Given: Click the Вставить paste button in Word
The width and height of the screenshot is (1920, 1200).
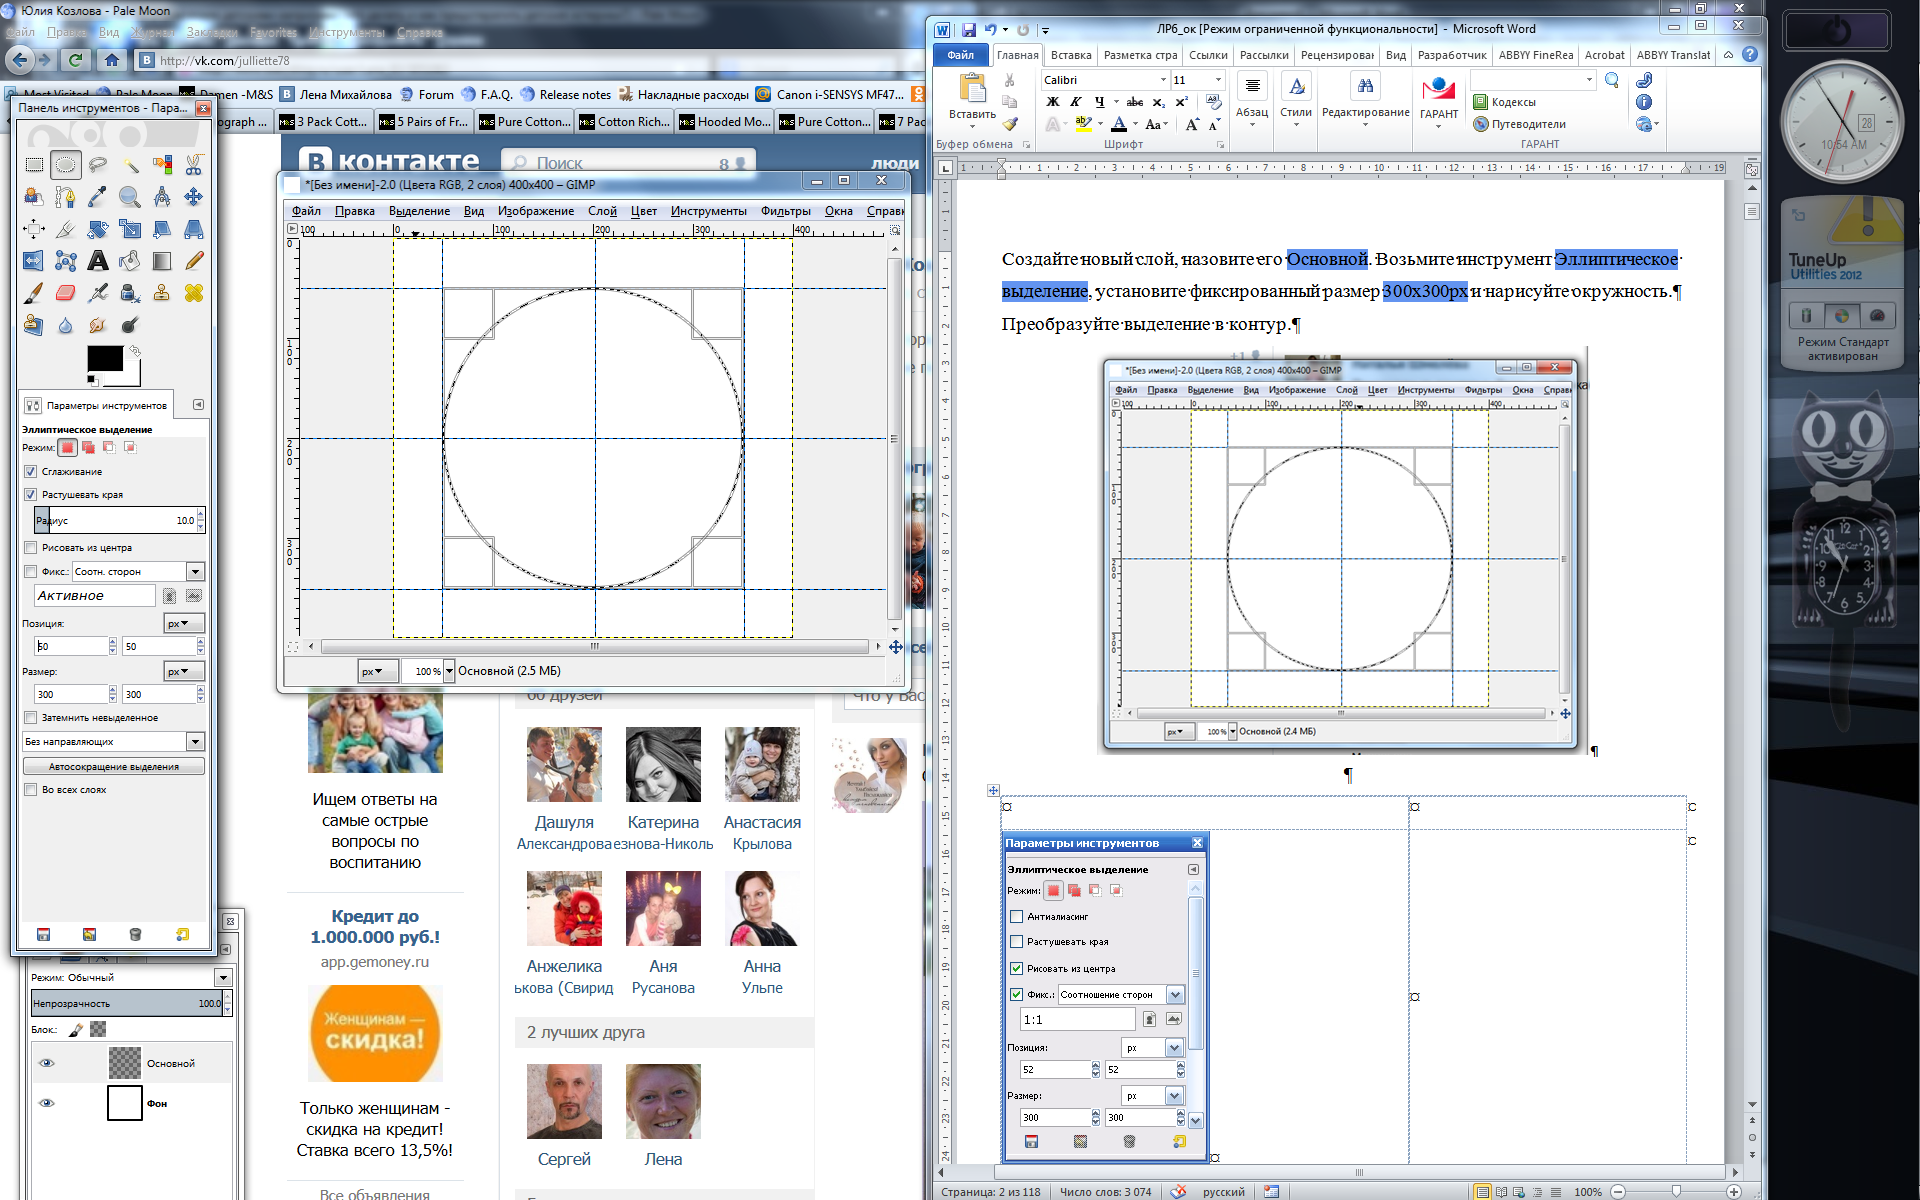Looking at the screenshot, I should tap(972, 98).
